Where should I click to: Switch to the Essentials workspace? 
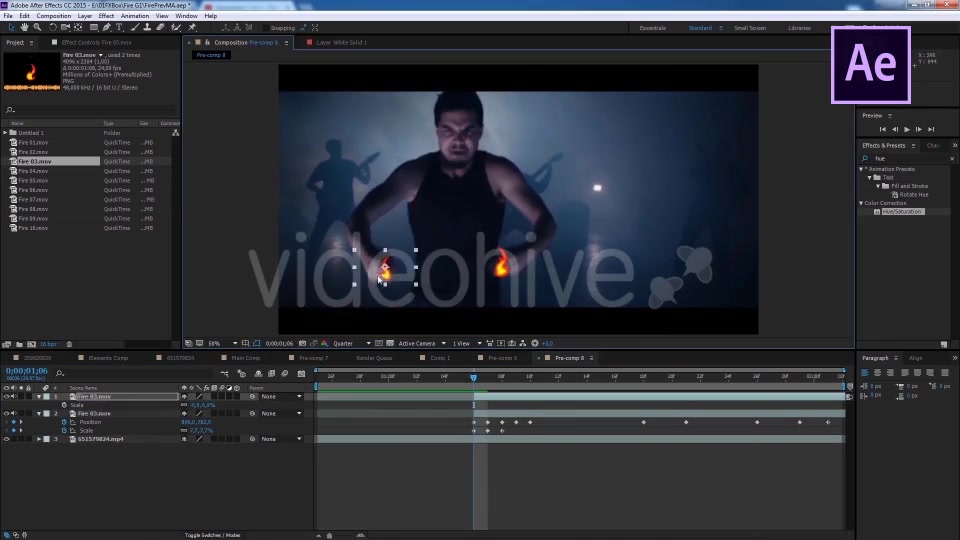tap(653, 28)
